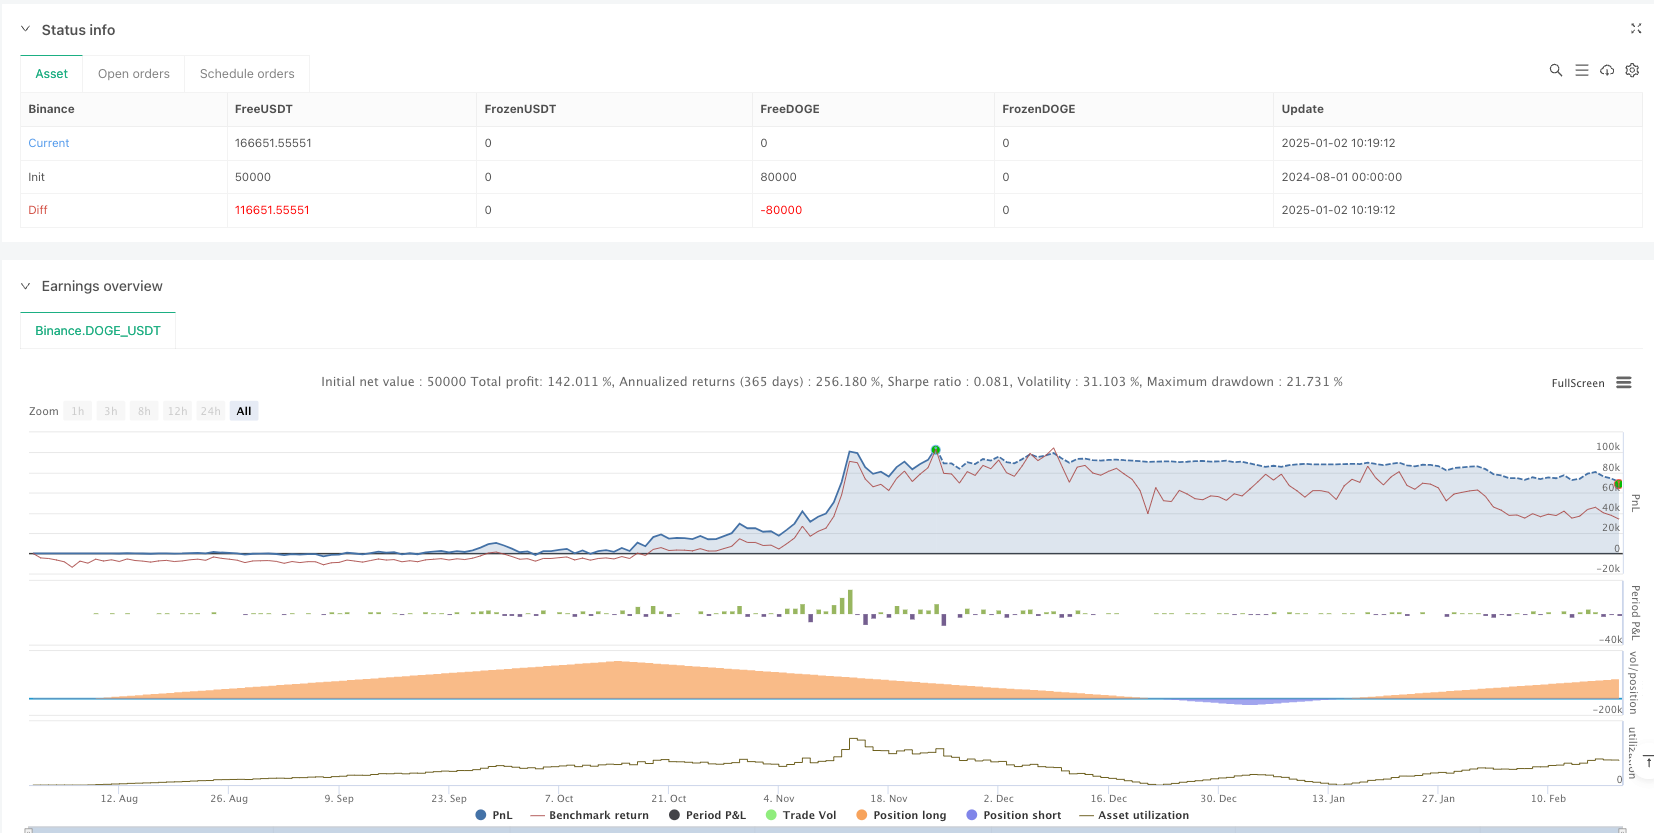Select the Binance.DOGE_USDT tab

tap(98, 331)
